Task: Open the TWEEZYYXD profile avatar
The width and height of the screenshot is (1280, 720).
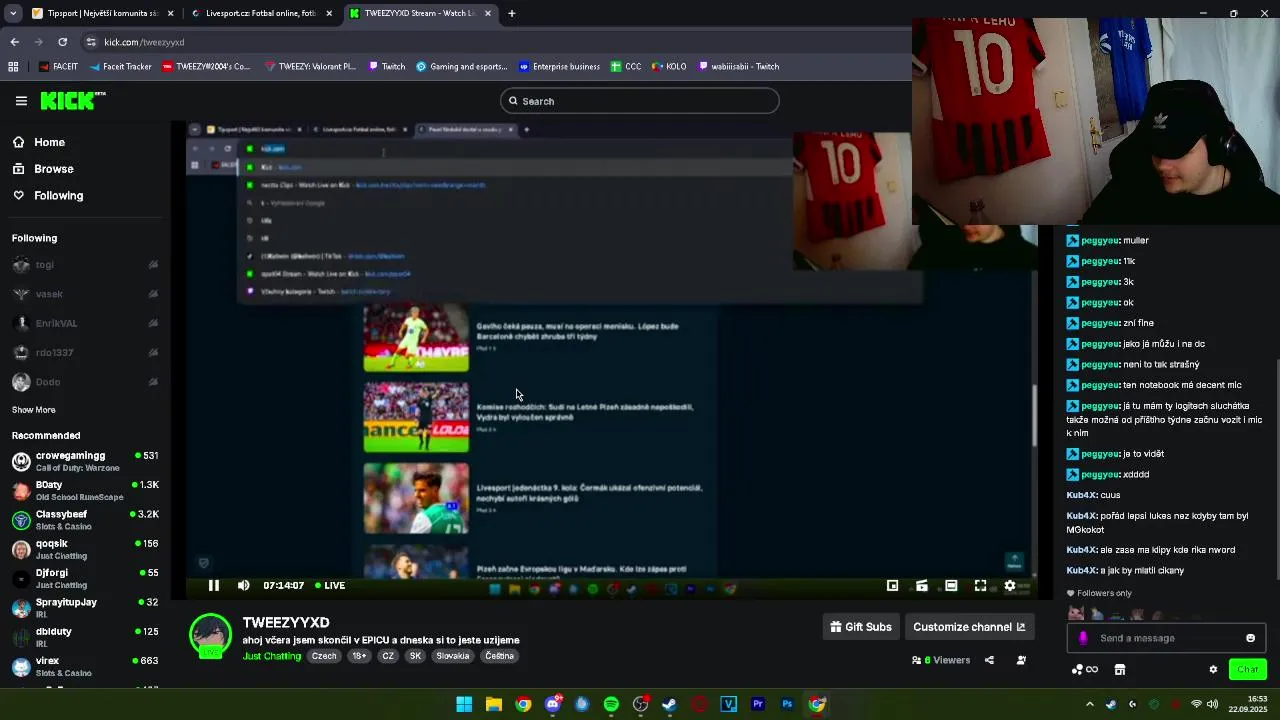Action: (x=211, y=637)
